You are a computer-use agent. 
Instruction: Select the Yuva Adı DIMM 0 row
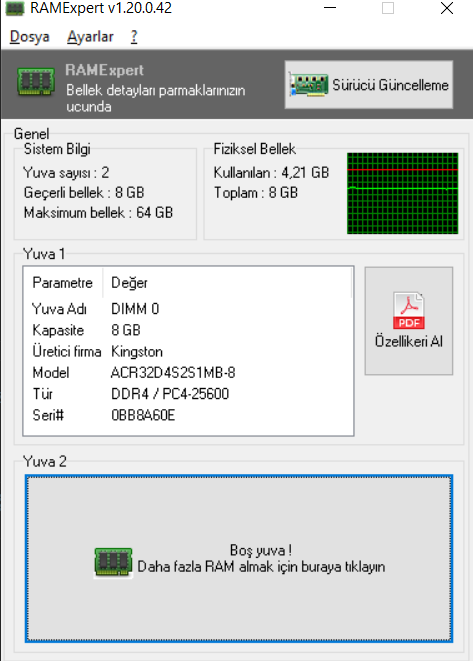(x=188, y=309)
